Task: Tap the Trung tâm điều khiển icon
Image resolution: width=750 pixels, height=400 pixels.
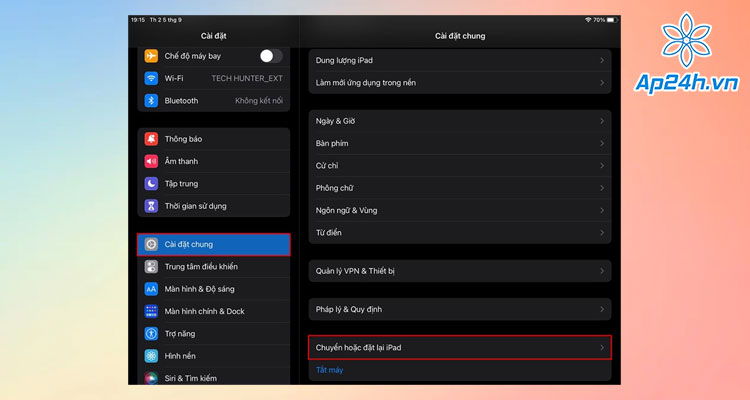Action: [151, 267]
